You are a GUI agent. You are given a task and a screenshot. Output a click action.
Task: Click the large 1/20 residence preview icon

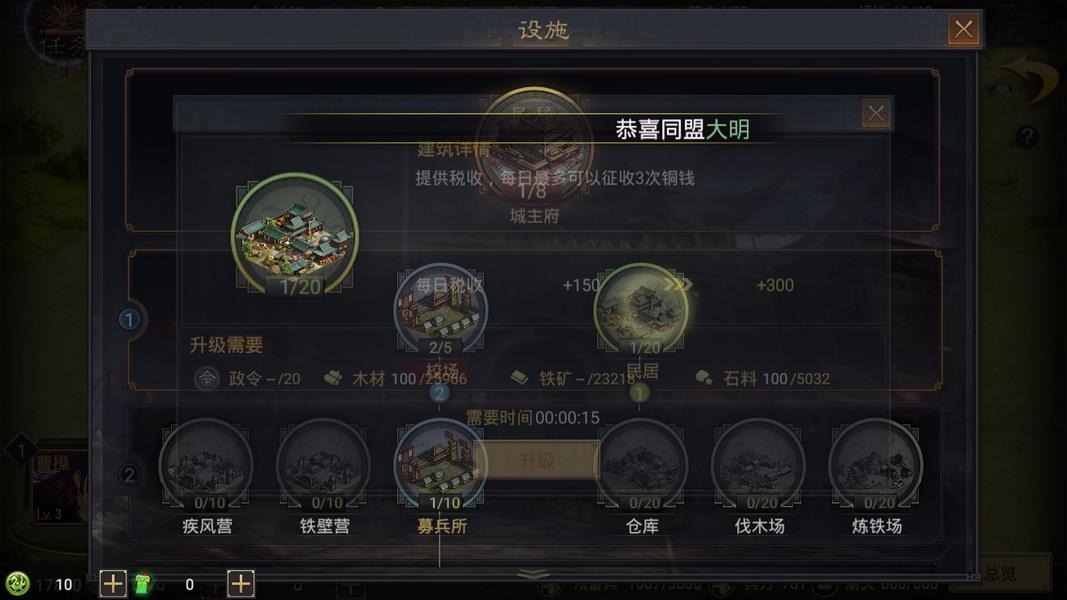tap(295, 235)
